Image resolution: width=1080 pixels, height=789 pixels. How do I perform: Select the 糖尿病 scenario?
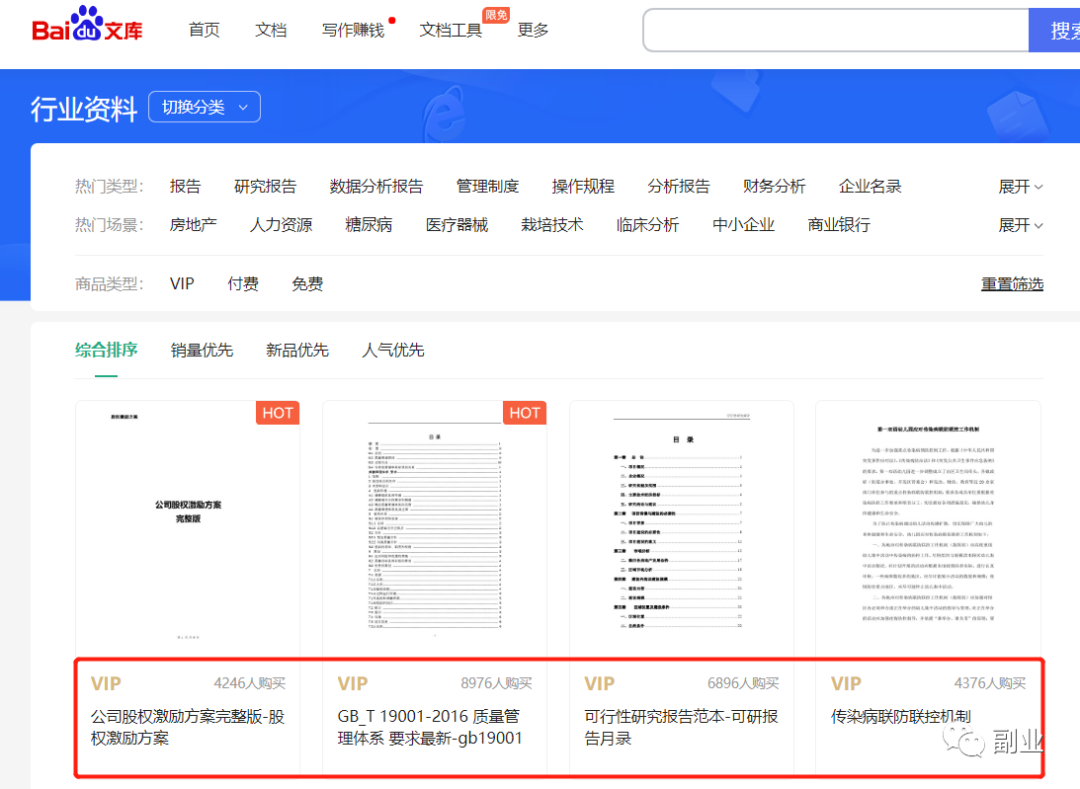[368, 225]
